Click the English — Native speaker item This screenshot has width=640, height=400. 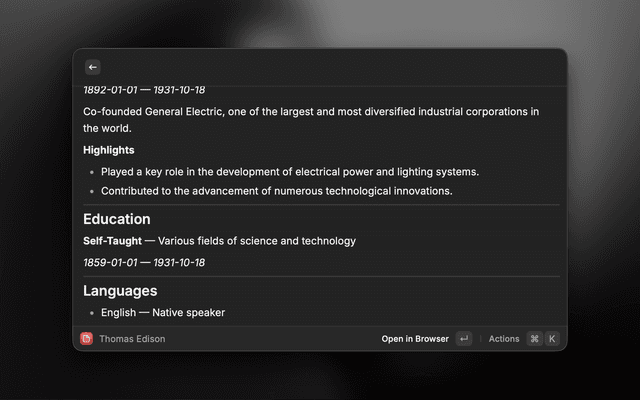tap(163, 313)
